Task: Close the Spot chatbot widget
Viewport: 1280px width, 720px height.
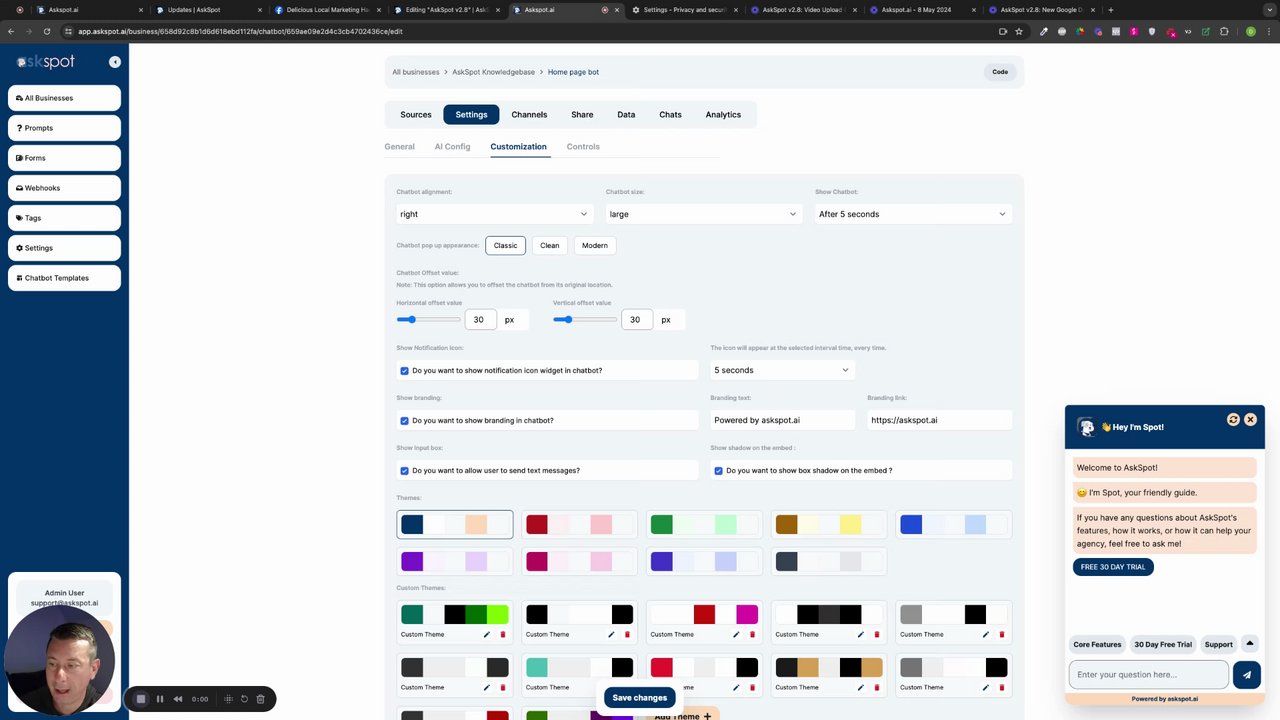Action: point(1250,420)
